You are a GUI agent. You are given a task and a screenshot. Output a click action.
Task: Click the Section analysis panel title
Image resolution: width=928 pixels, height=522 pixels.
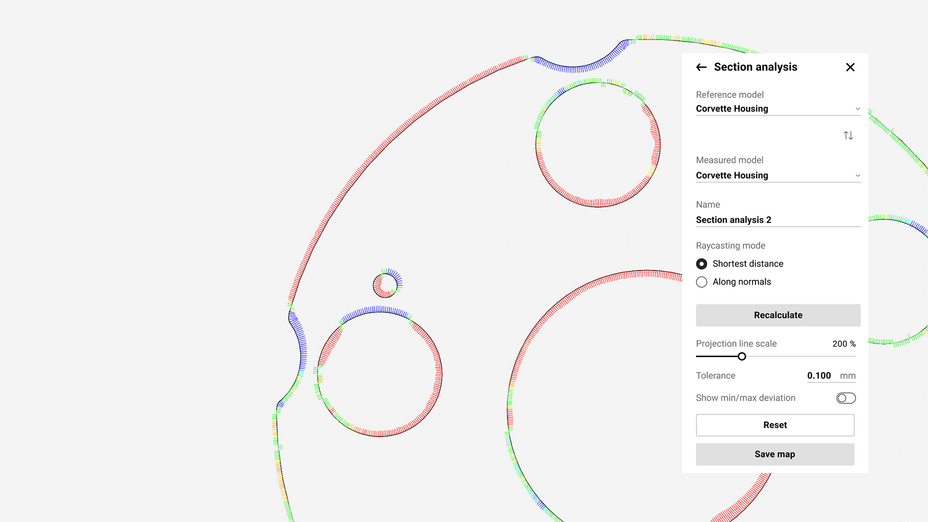coord(755,67)
